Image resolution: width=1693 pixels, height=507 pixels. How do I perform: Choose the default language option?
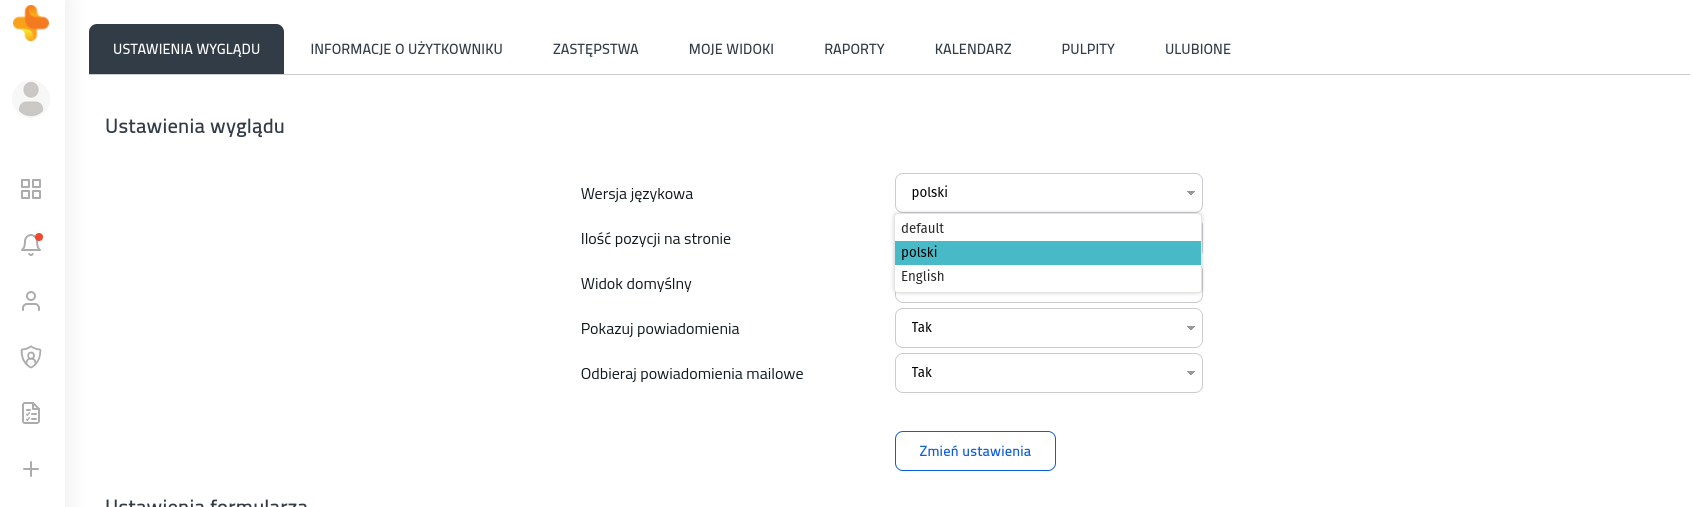[1048, 229]
